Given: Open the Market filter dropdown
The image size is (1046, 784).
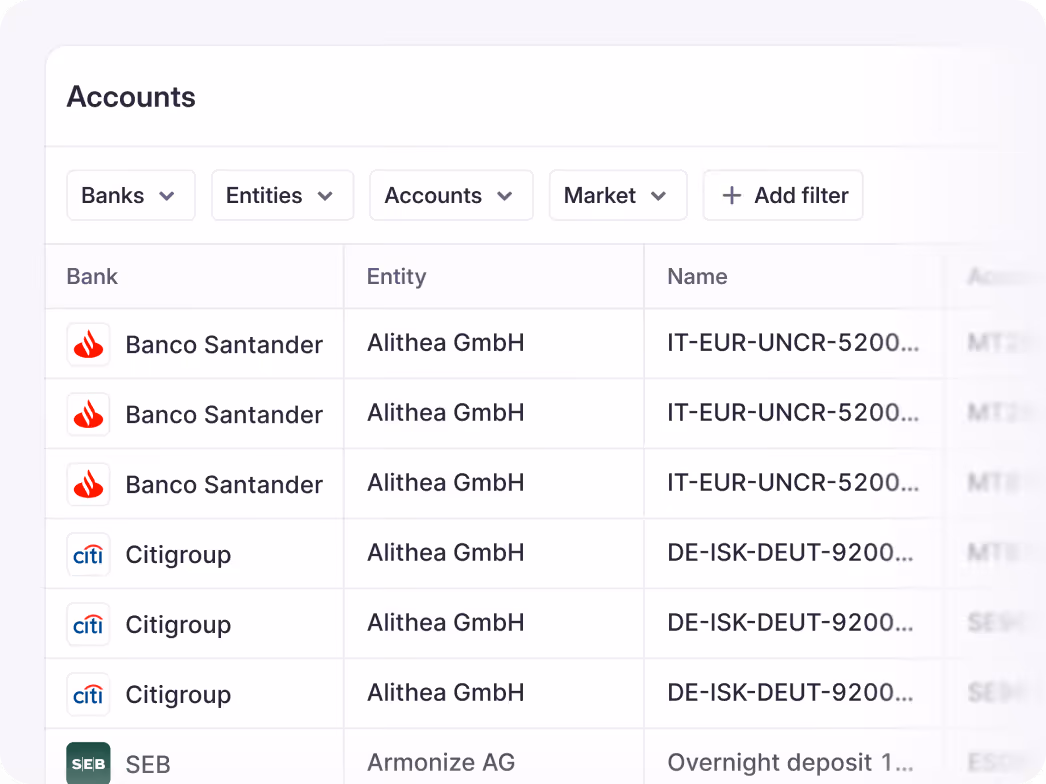Looking at the screenshot, I should click(618, 195).
